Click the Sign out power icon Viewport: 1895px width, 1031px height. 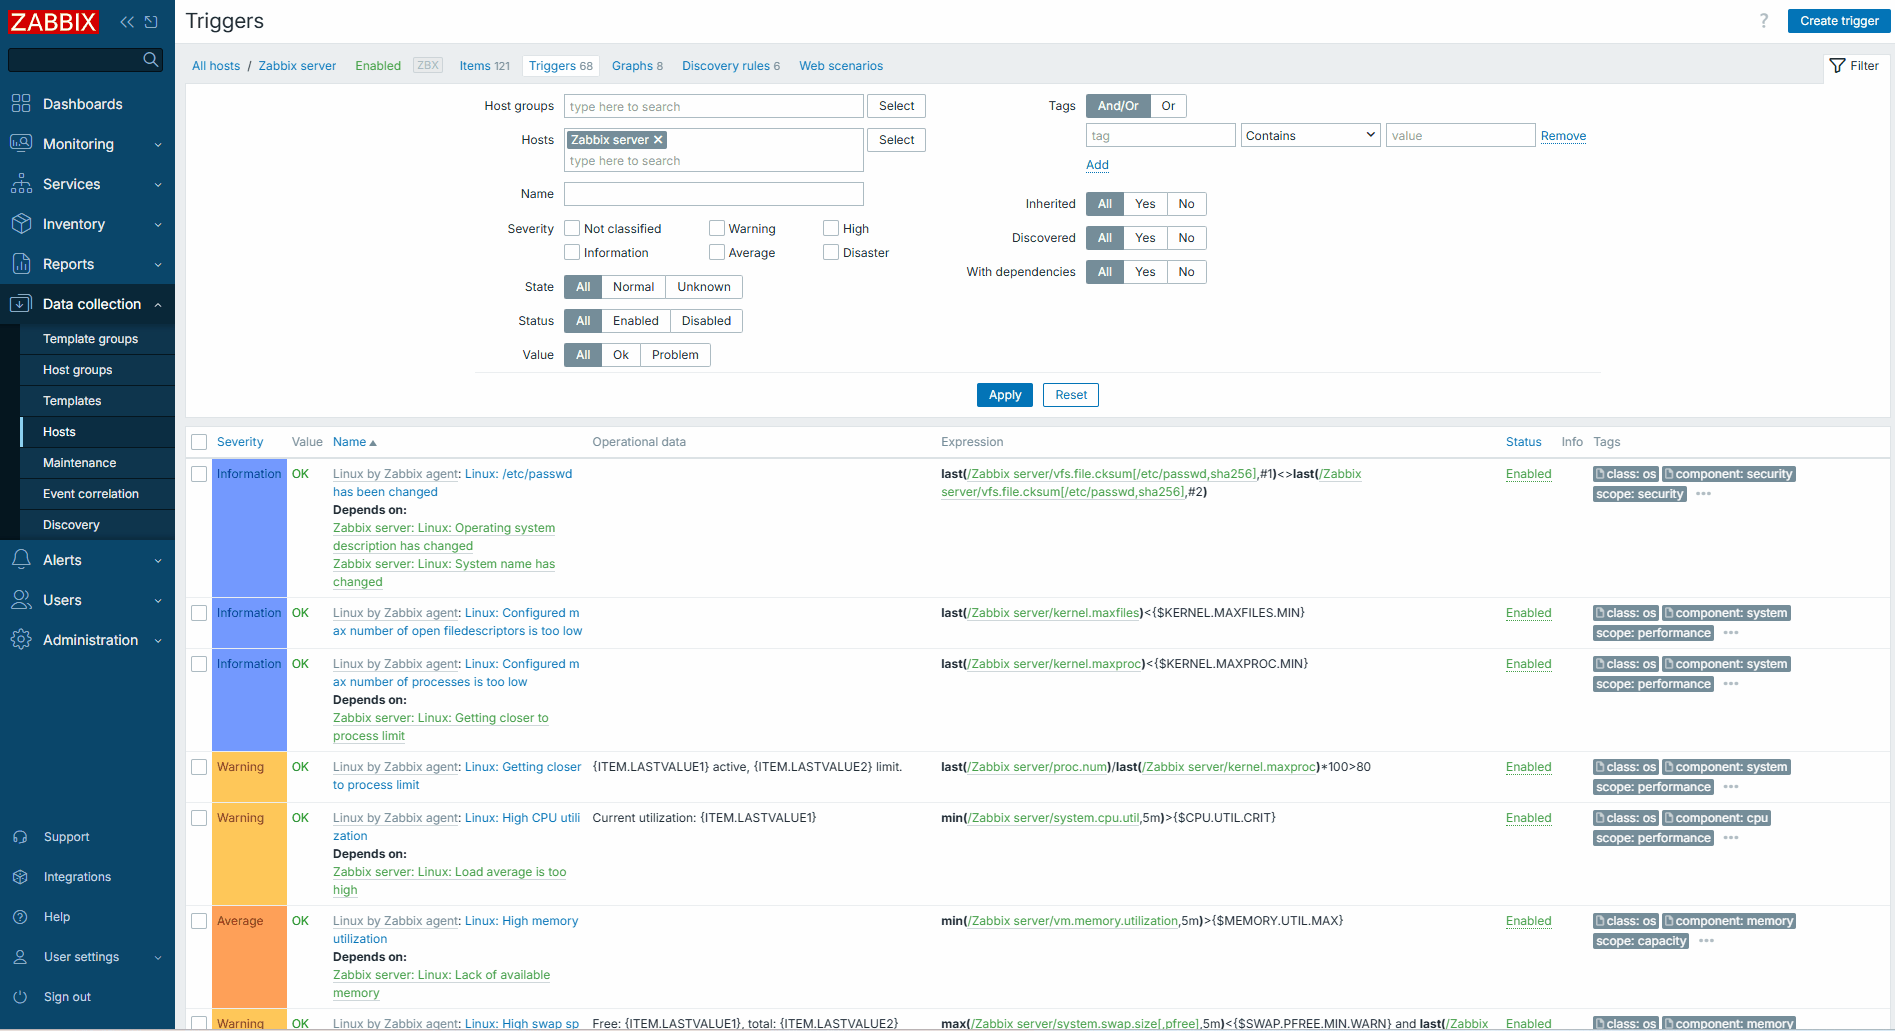(20, 997)
